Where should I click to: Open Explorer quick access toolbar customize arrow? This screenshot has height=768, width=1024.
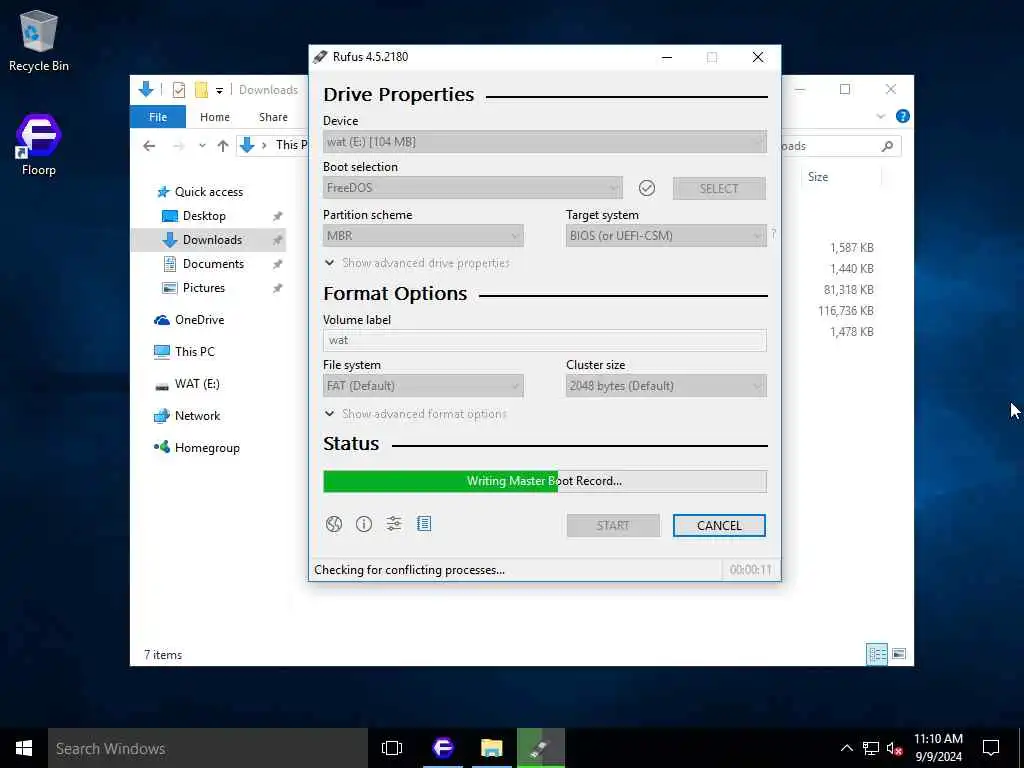pyautogui.click(x=219, y=90)
